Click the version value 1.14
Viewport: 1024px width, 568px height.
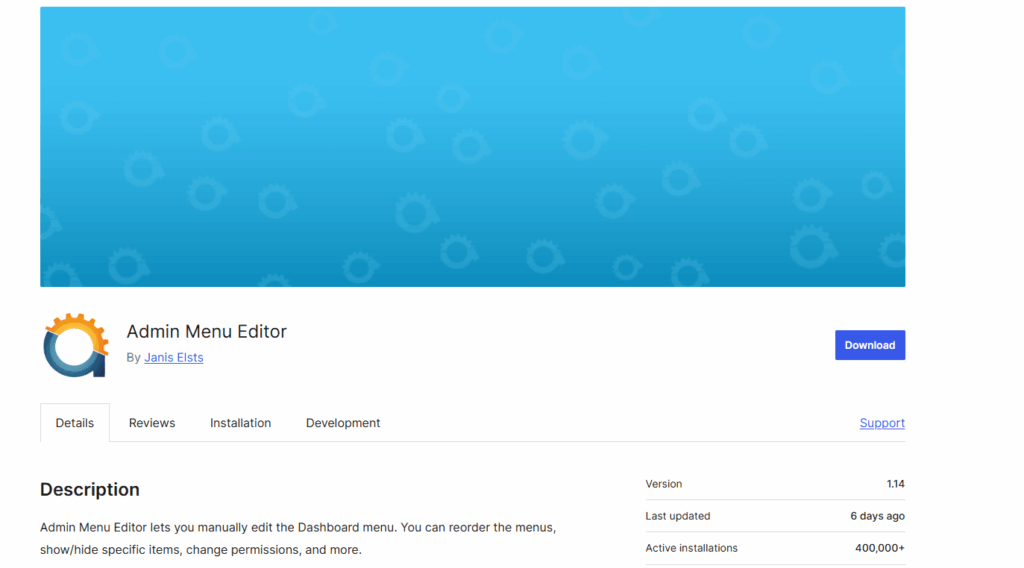(x=895, y=484)
